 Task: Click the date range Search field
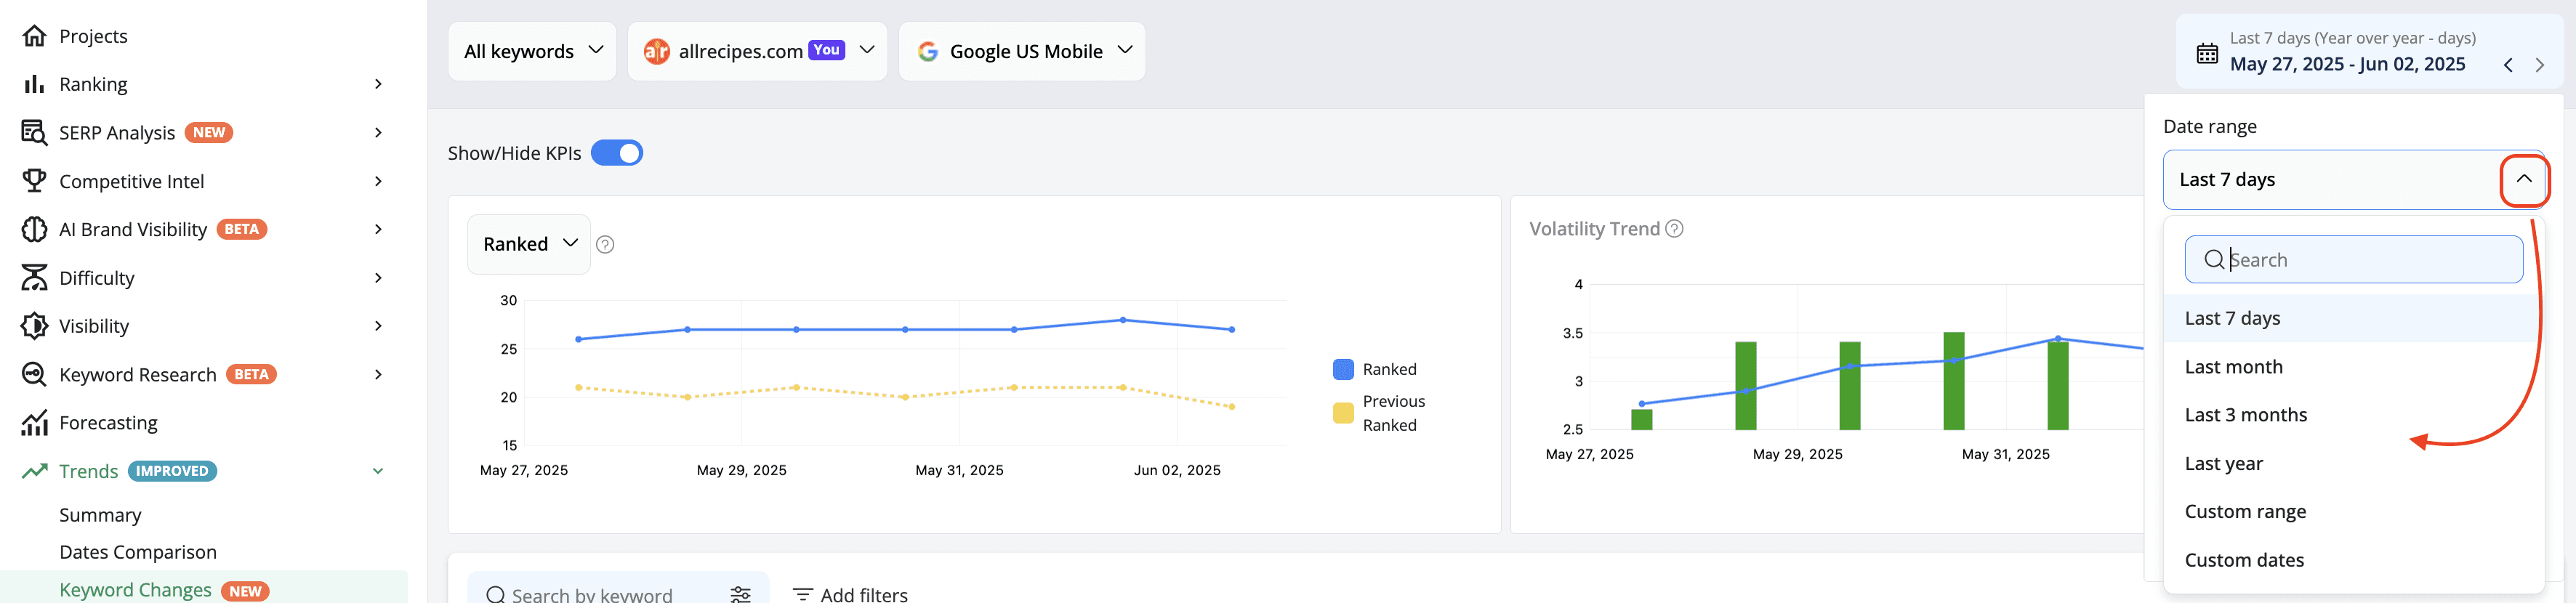pos(2353,260)
